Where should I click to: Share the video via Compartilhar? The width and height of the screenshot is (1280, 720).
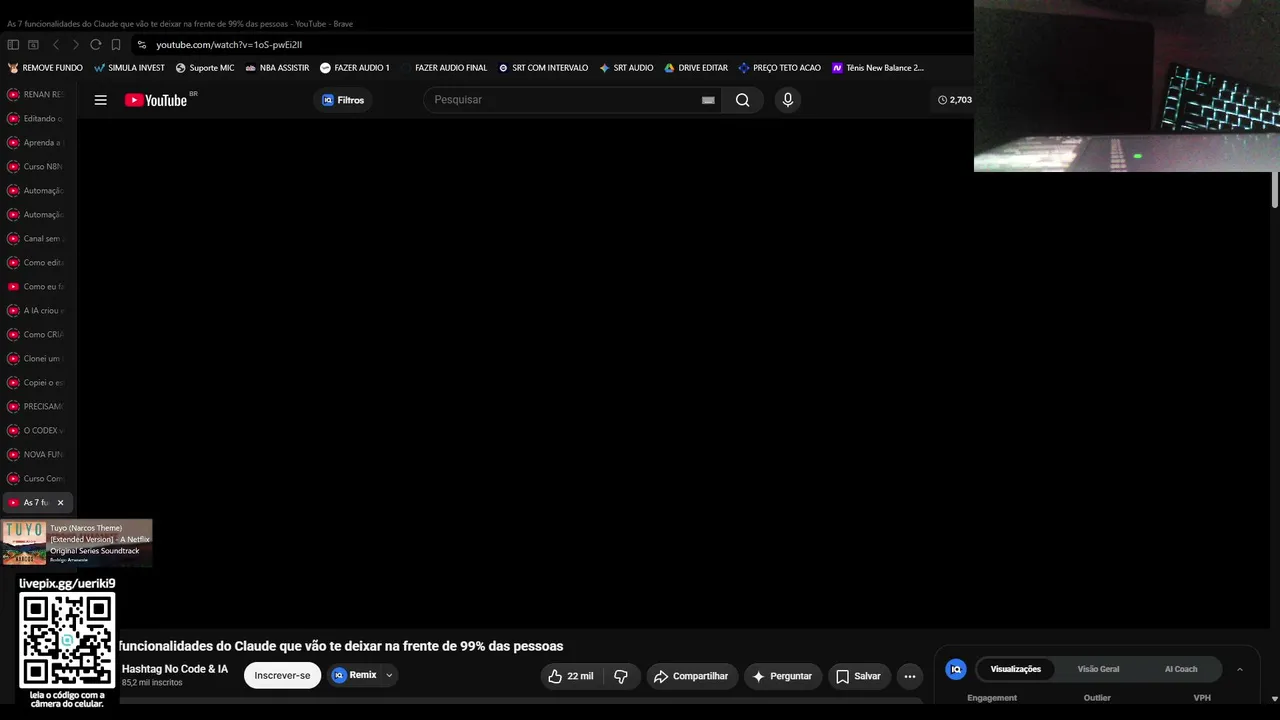pos(691,676)
